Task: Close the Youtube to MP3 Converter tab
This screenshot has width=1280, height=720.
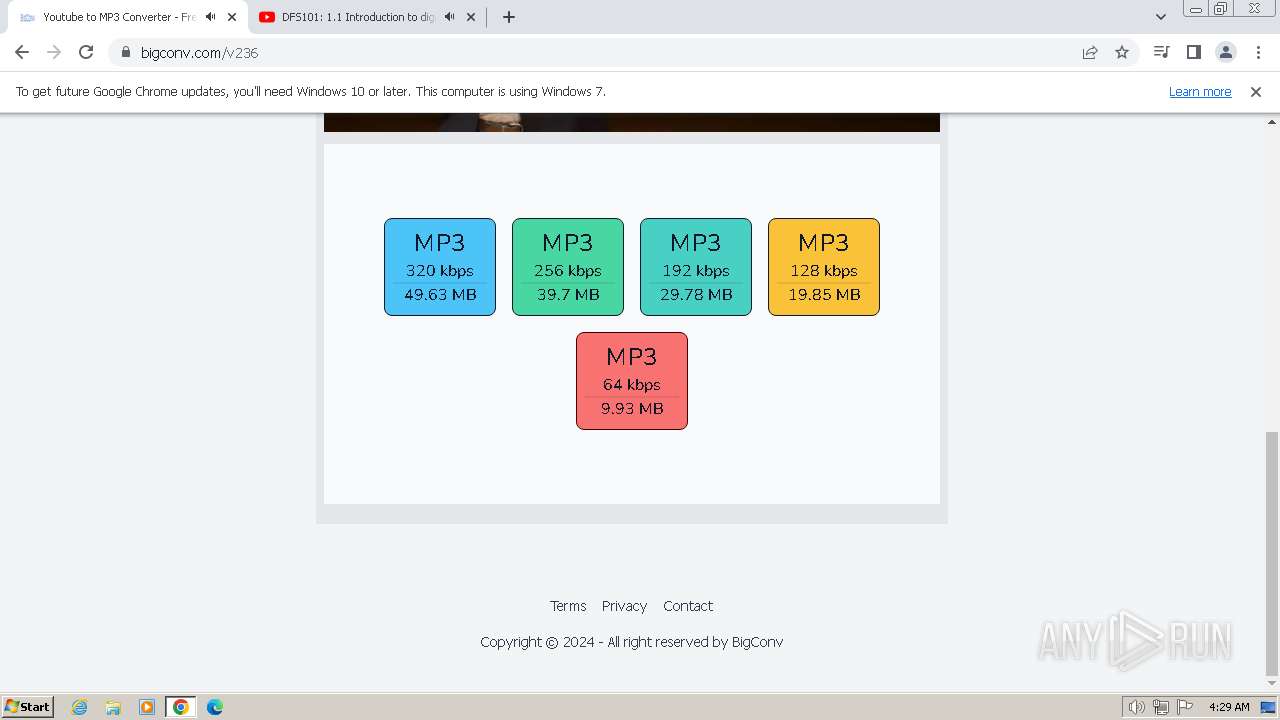Action: tap(232, 17)
